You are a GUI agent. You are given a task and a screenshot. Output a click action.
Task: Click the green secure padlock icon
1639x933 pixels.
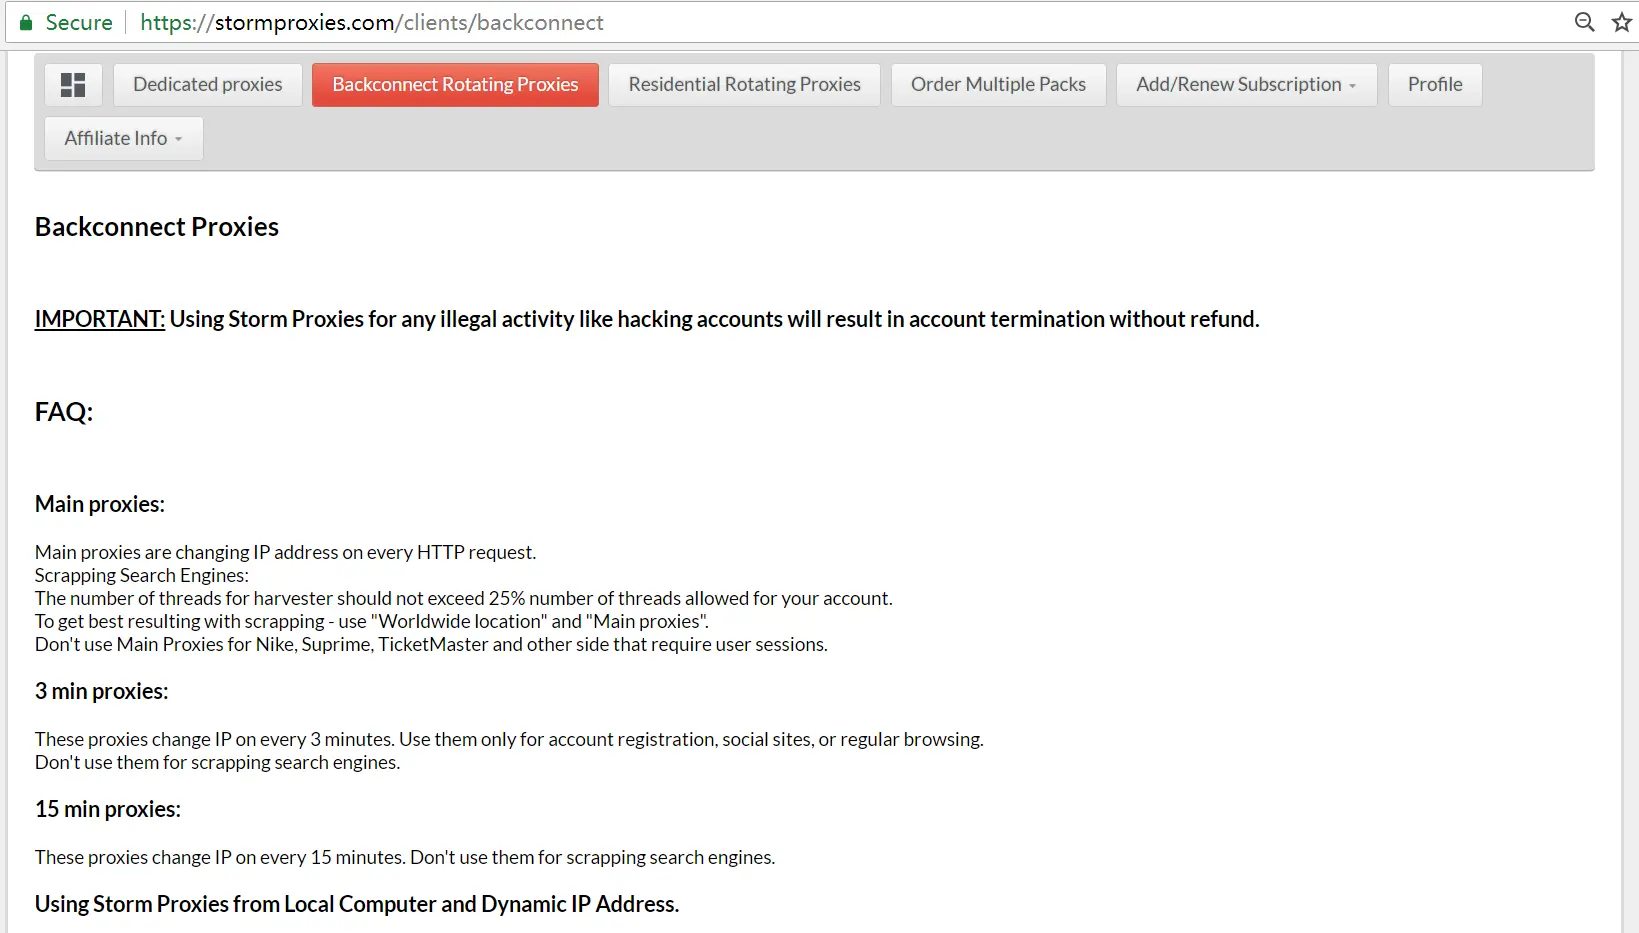pos(26,22)
